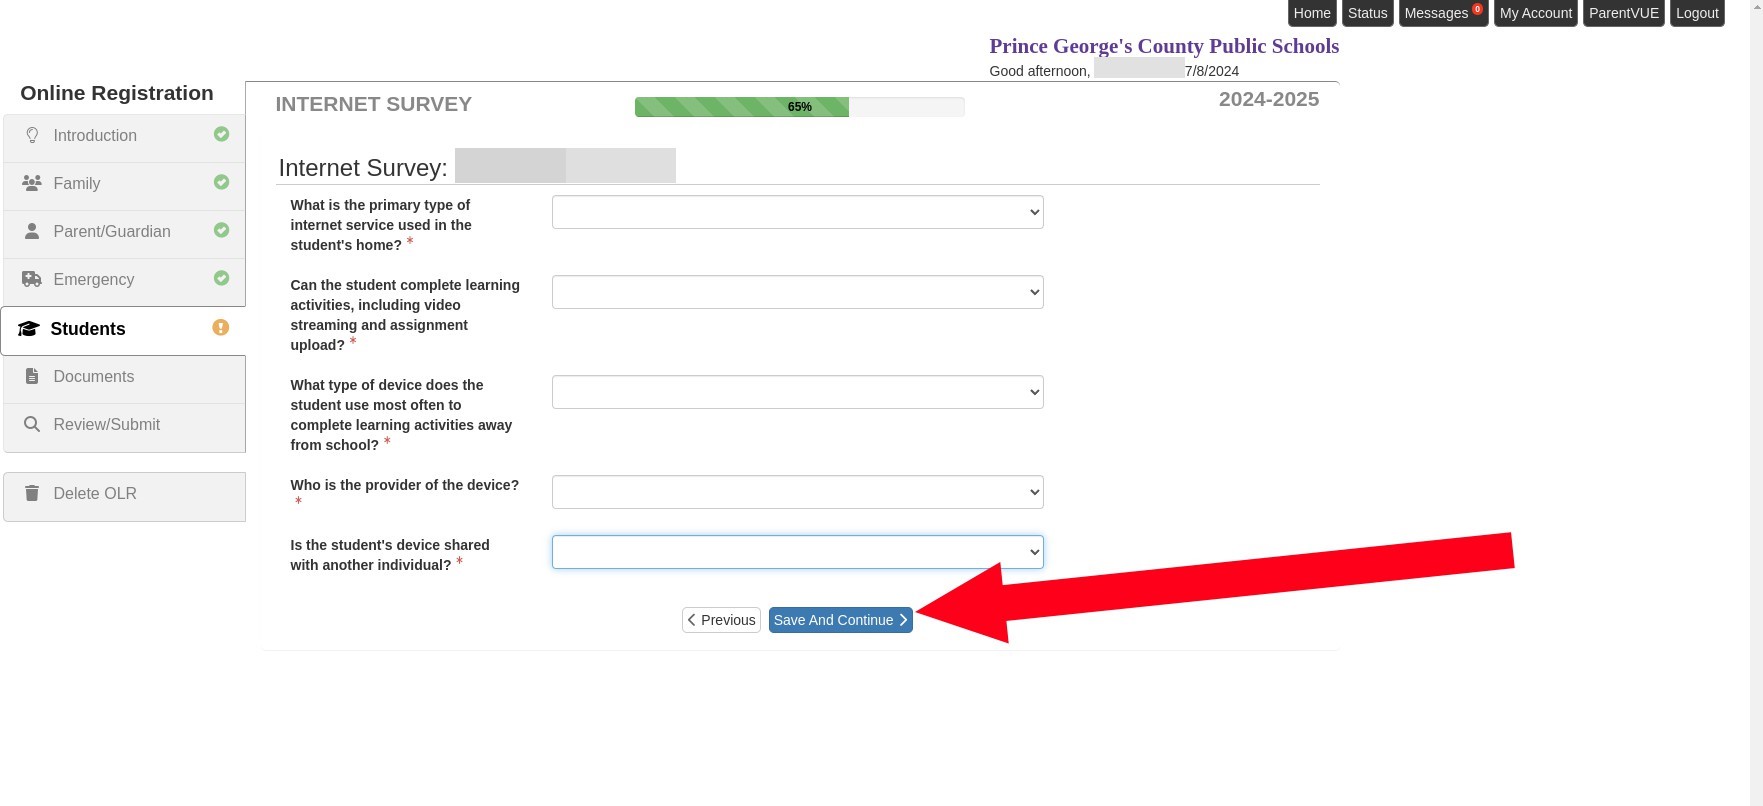Screen dimensions: 1763x806
Task: Click the Students graduation cap icon
Action: pos(28,329)
